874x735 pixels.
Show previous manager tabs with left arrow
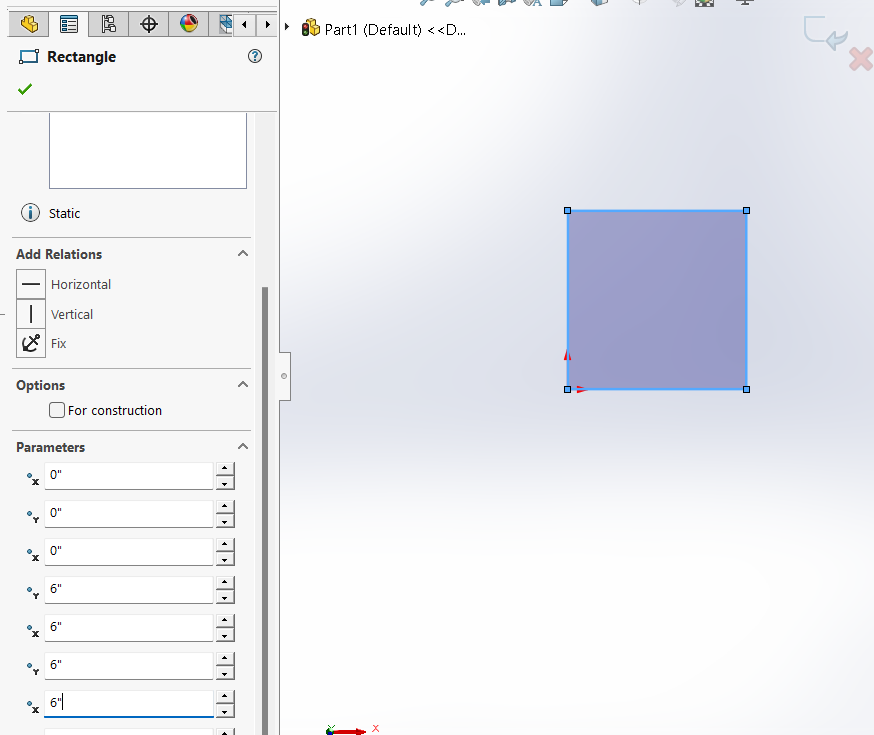pos(244,25)
